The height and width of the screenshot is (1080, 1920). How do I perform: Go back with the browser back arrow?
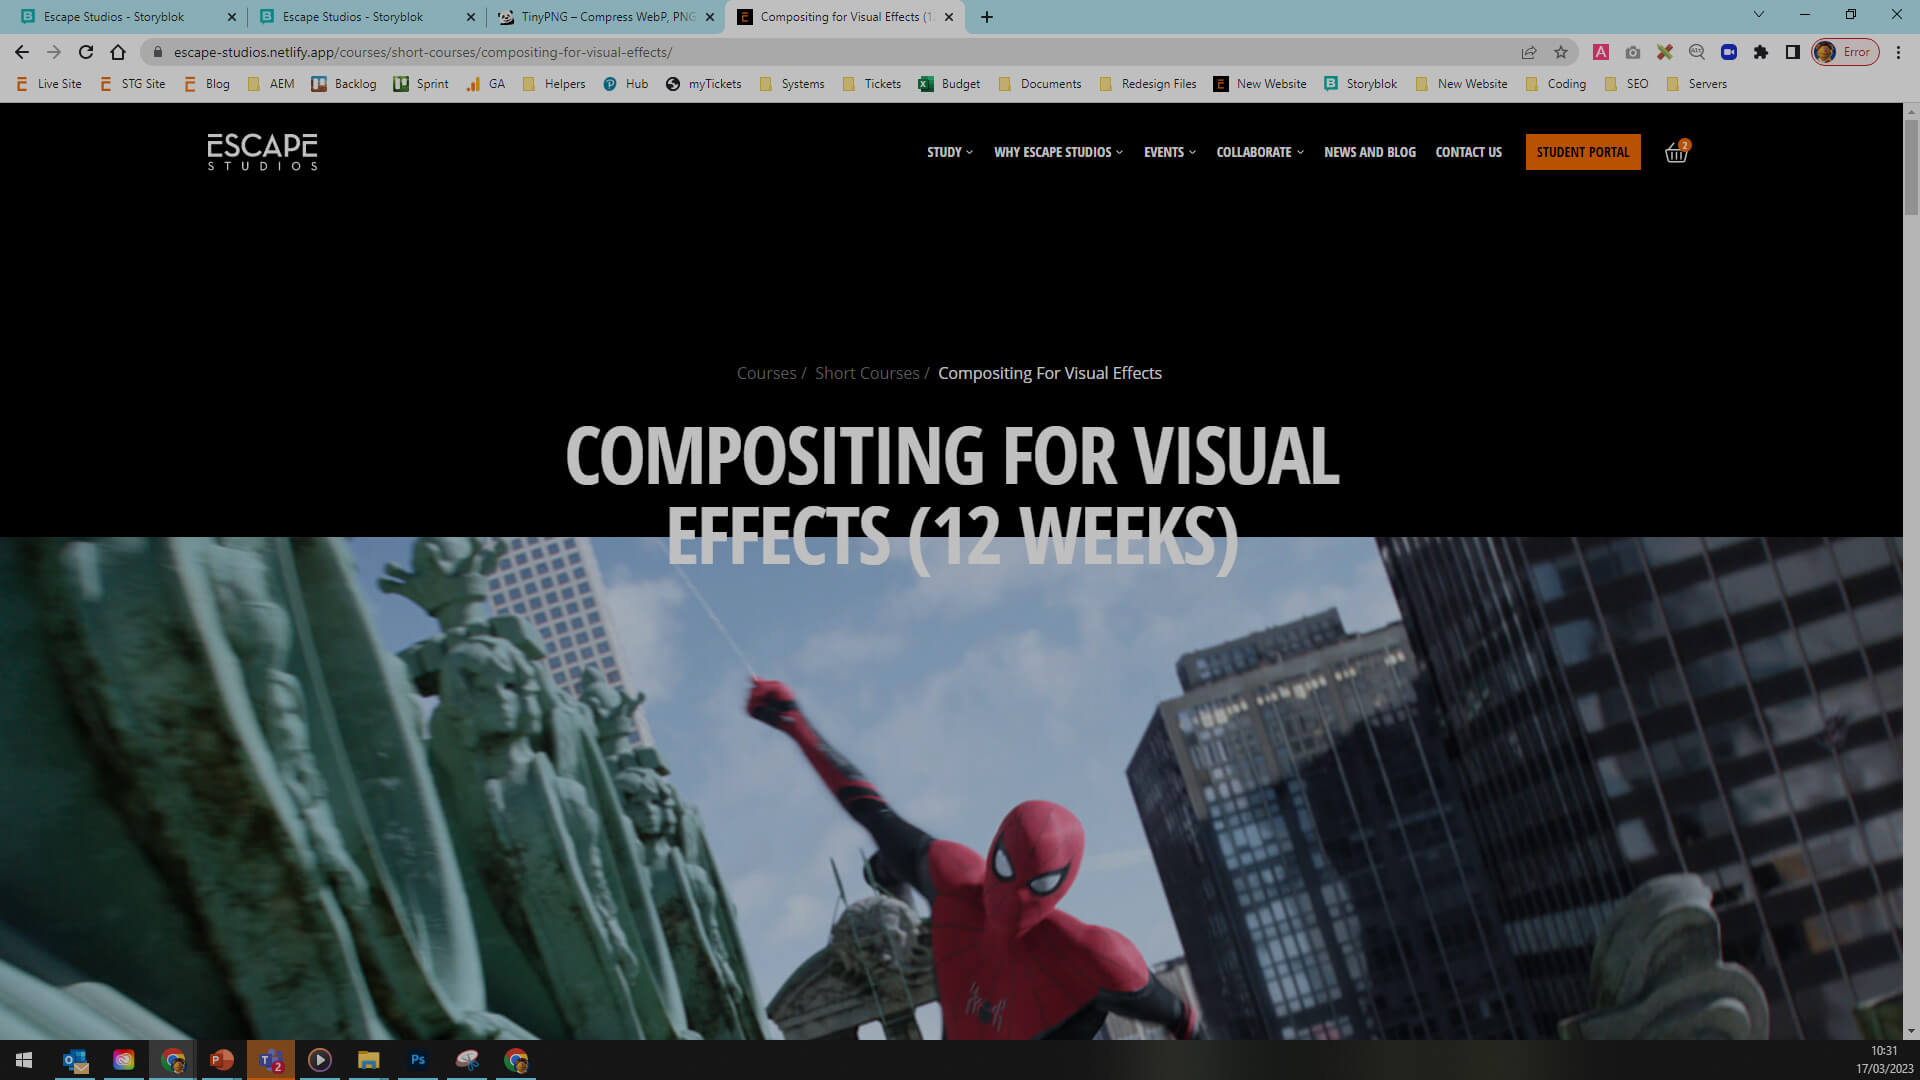(22, 52)
